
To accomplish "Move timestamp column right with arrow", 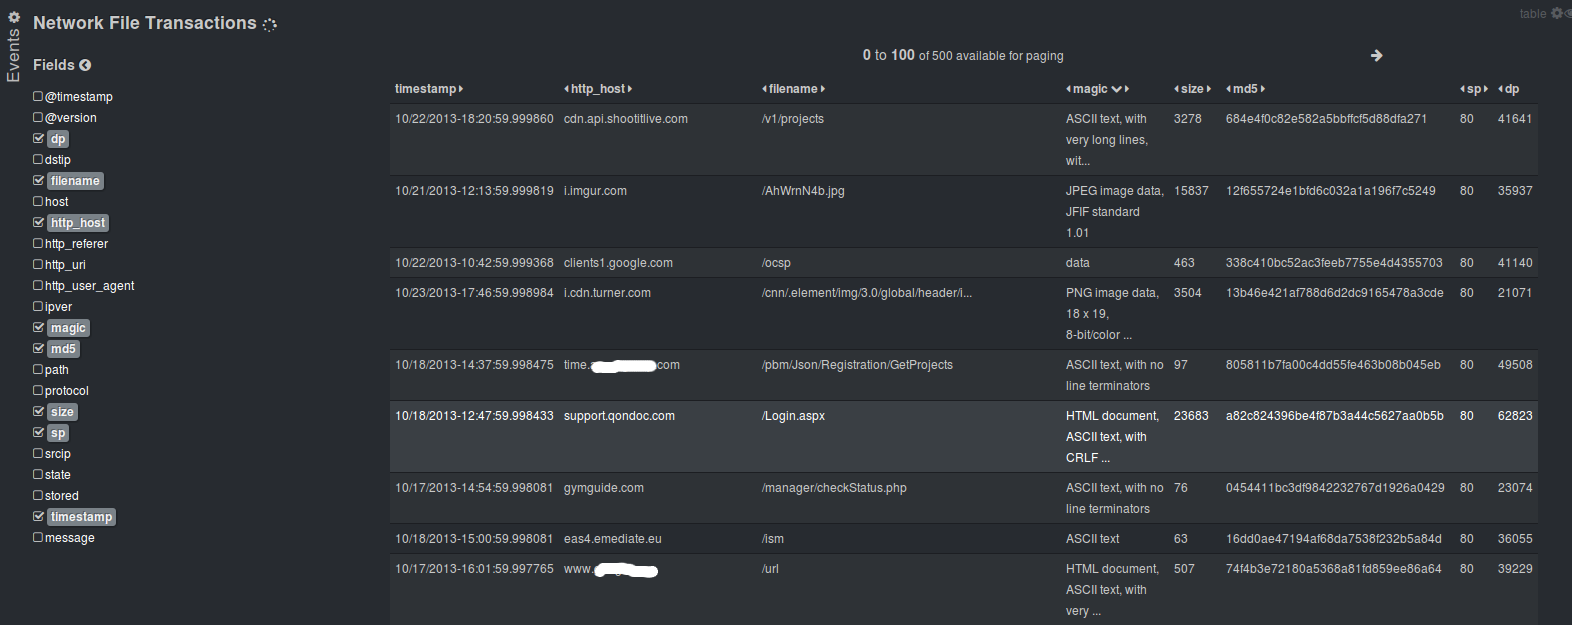I will 461,89.
